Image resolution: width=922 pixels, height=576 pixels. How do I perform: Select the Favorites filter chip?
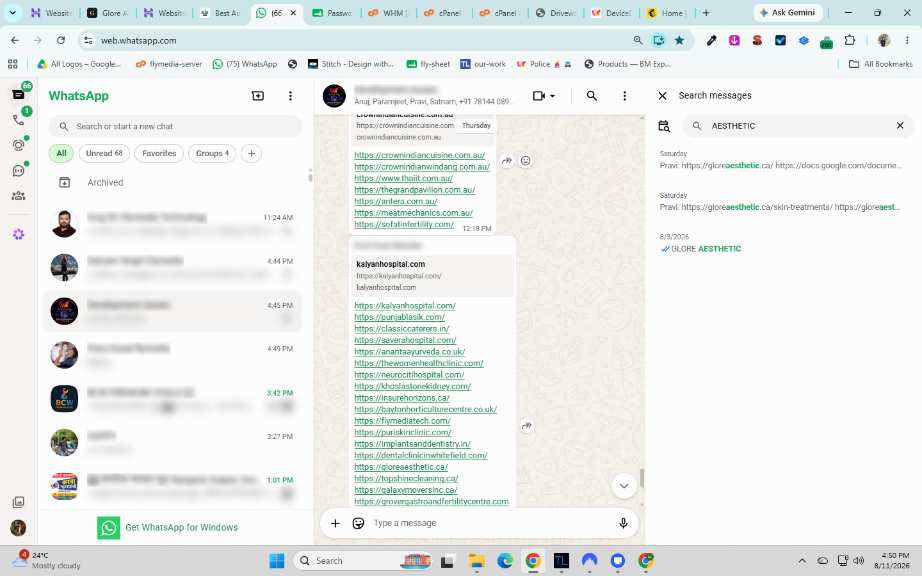tap(159, 153)
